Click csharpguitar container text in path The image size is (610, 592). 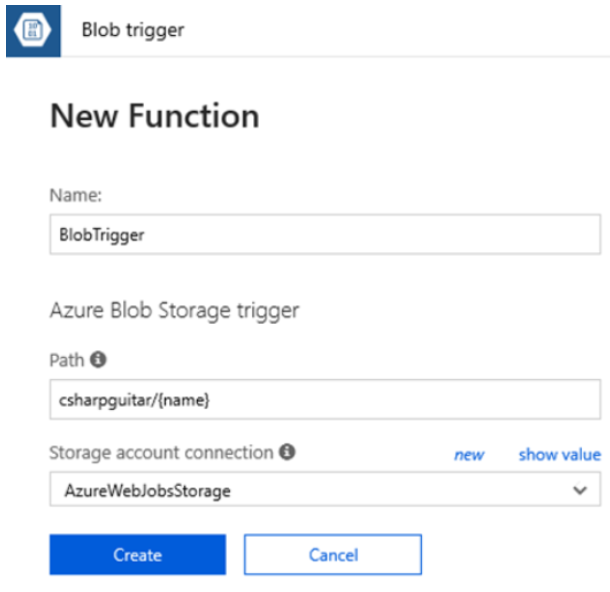point(106,401)
